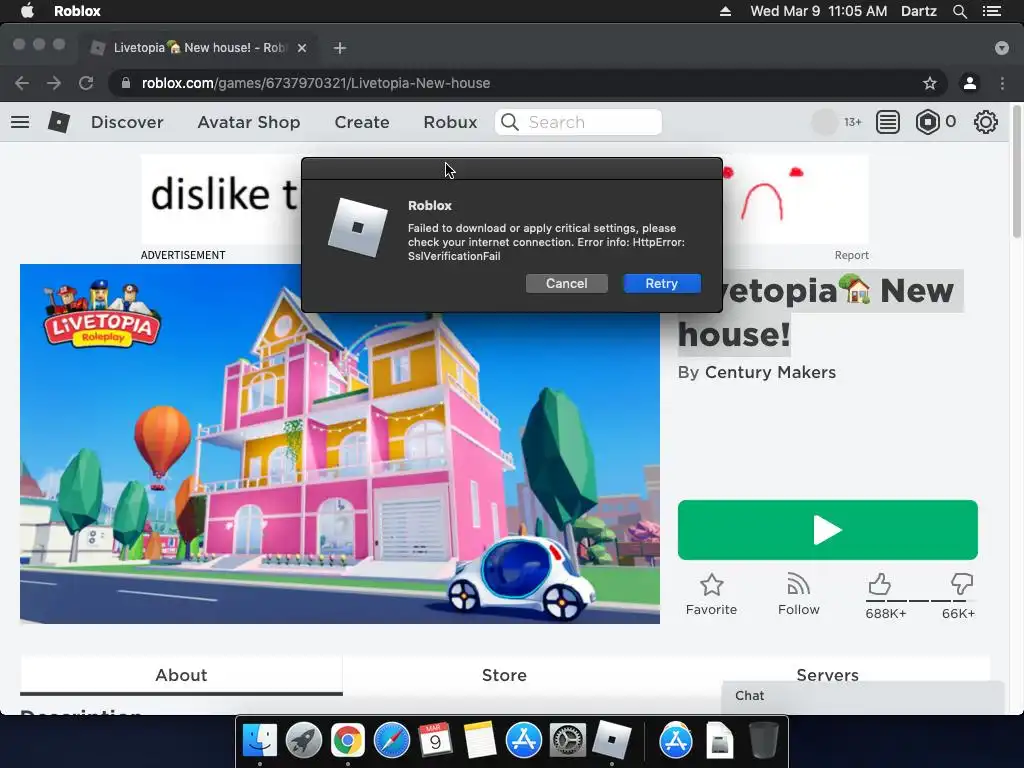Click the Roblox logo home icon
The width and height of the screenshot is (1024, 768).
coord(59,122)
